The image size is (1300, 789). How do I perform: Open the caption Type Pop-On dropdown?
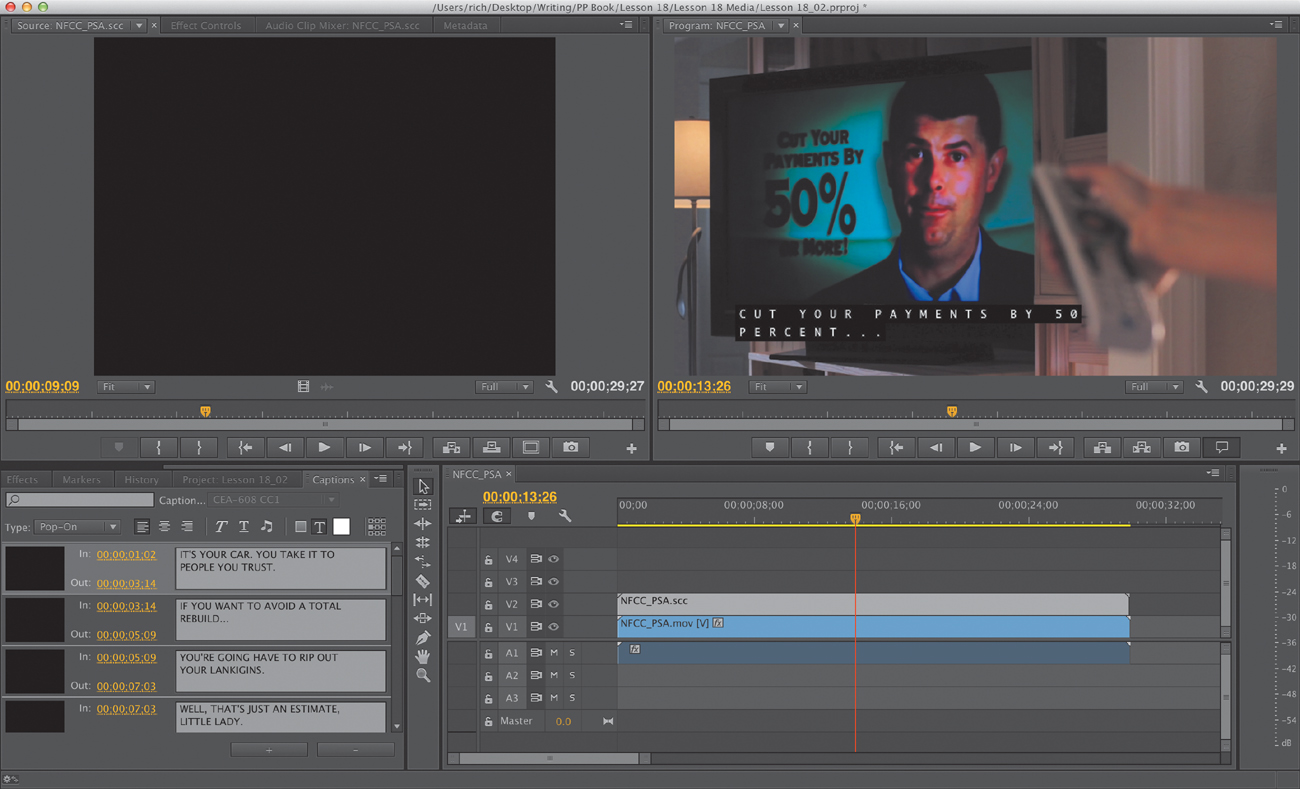tap(77, 527)
